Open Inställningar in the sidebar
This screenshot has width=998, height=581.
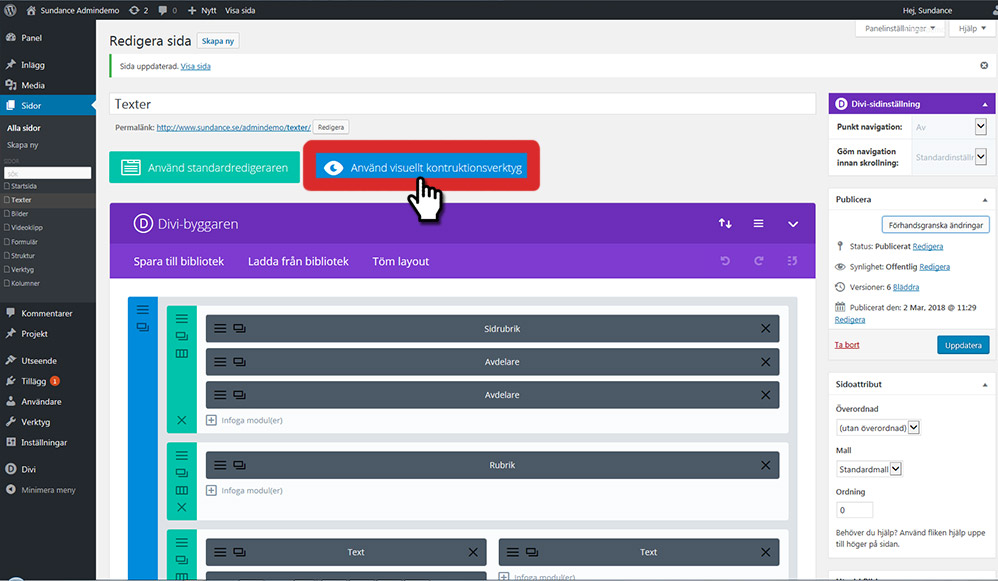(x=43, y=442)
